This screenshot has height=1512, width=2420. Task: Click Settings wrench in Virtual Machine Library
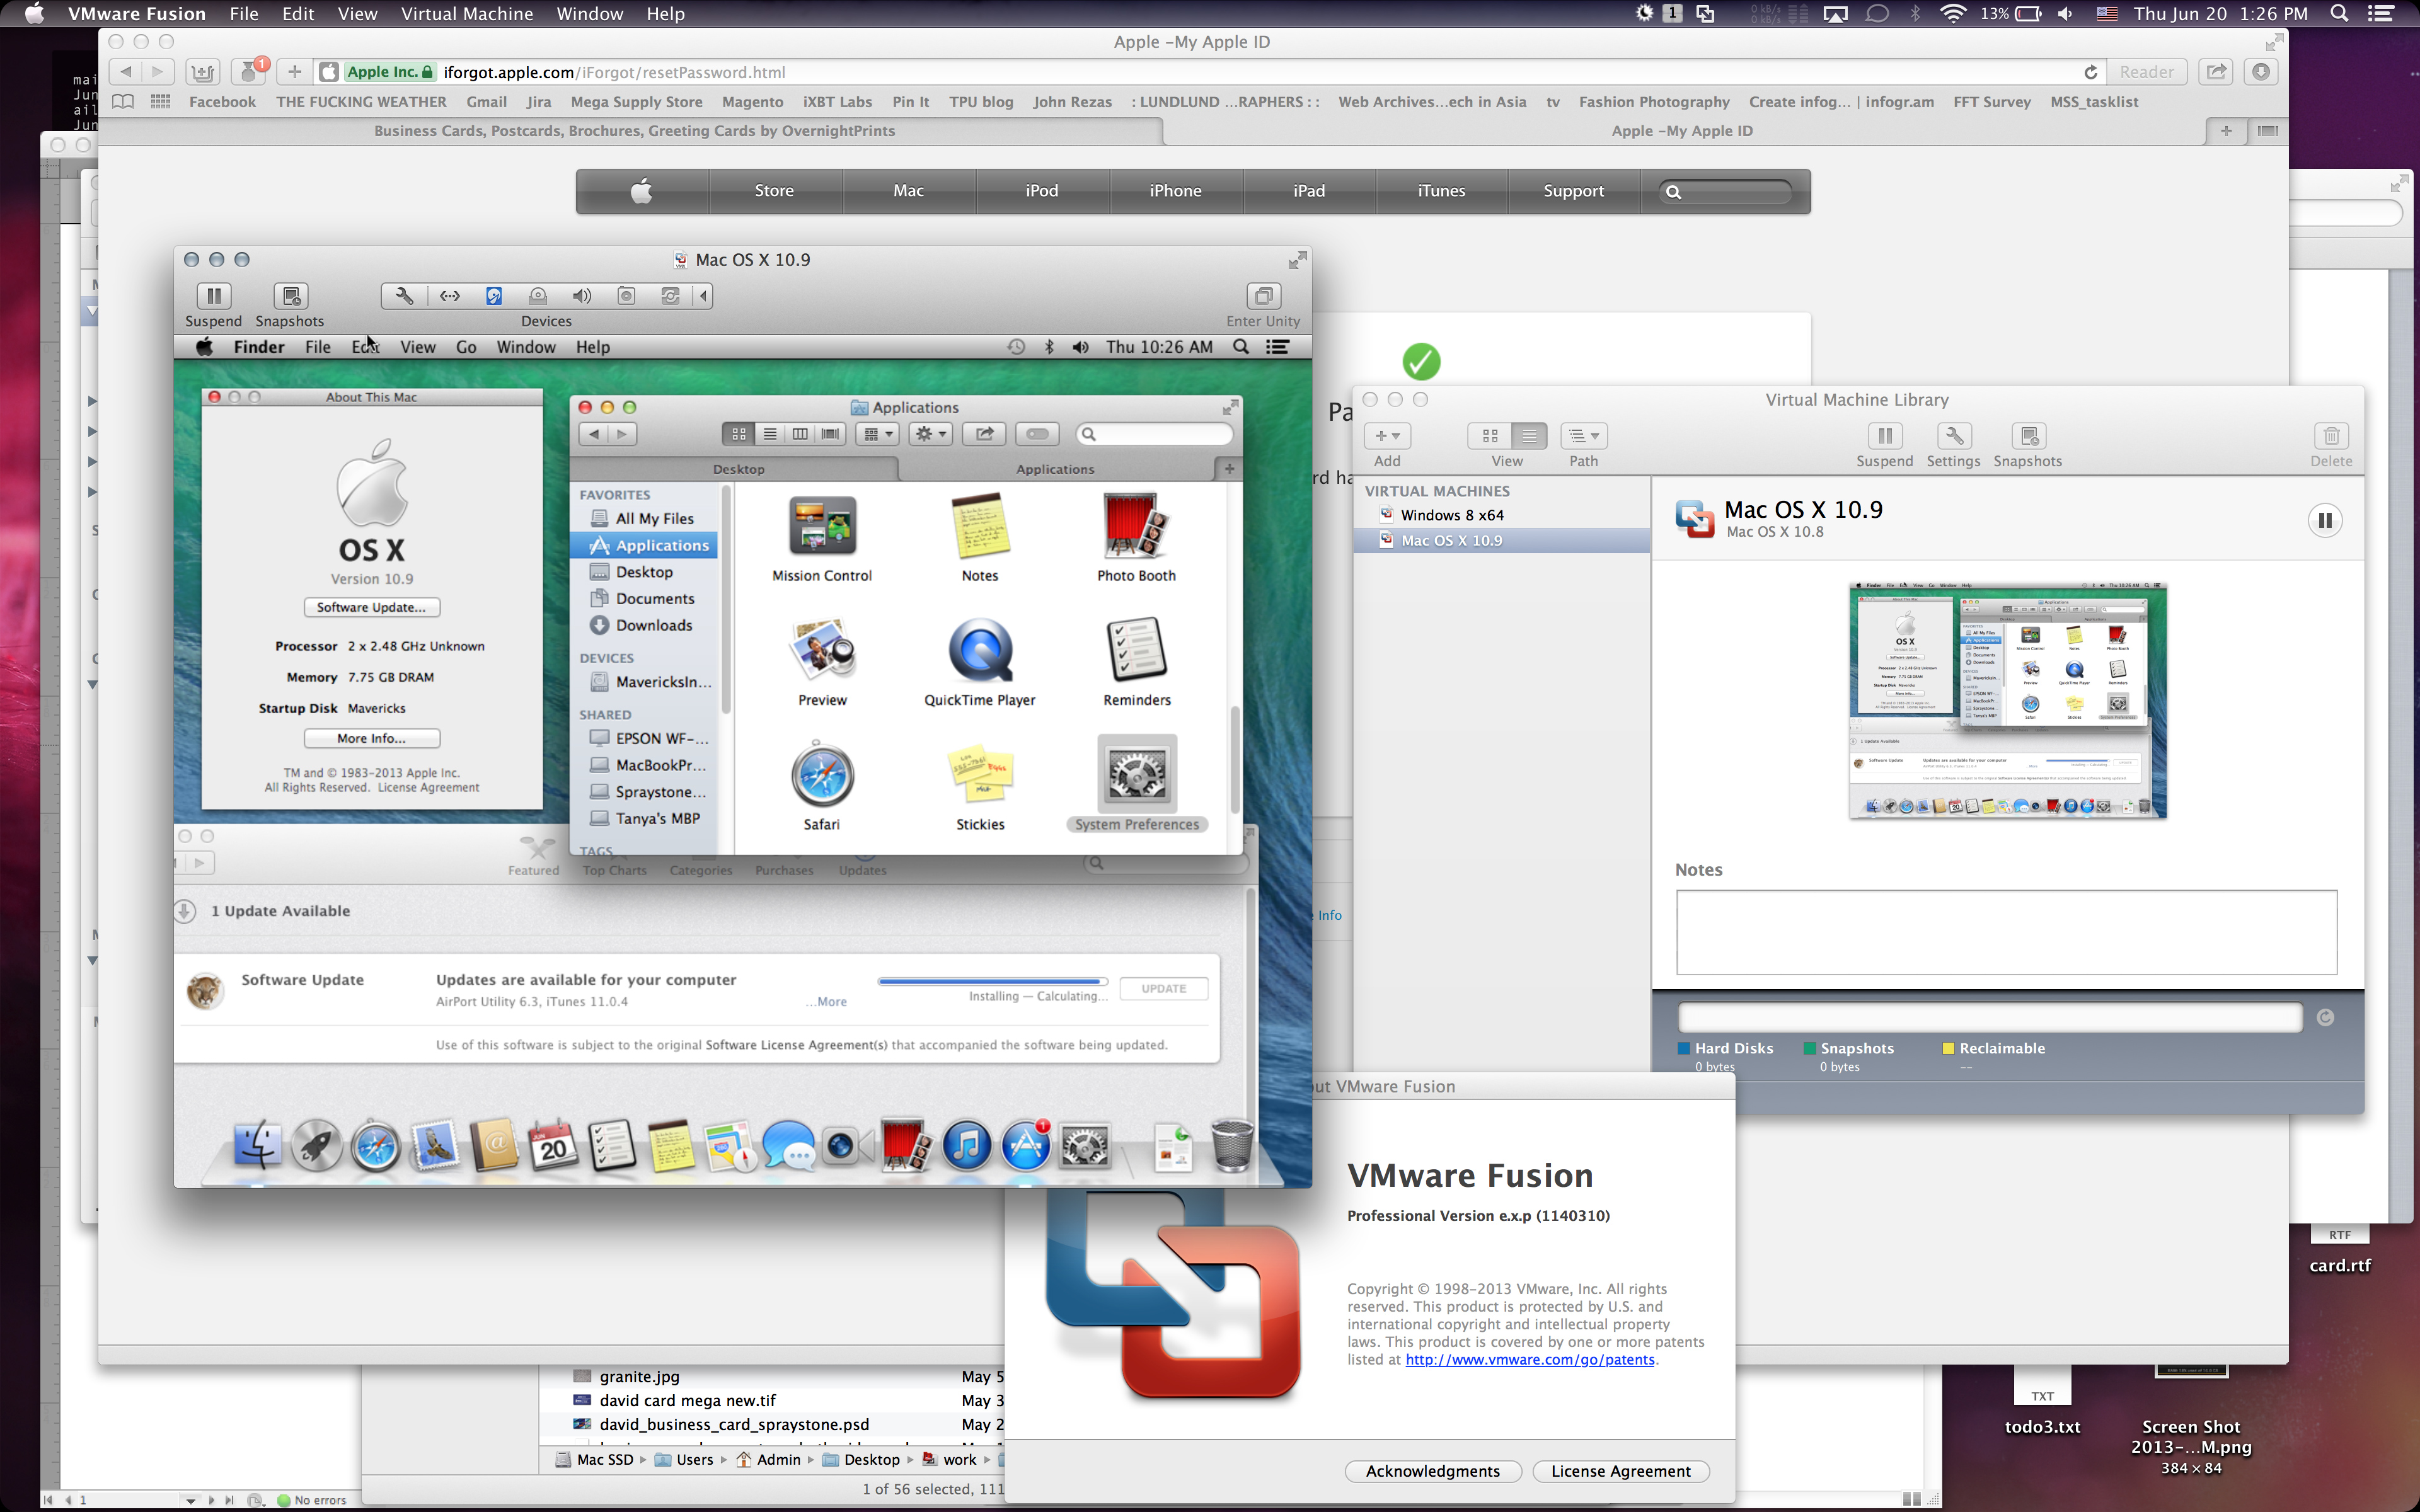pyautogui.click(x=1953, y=436)
